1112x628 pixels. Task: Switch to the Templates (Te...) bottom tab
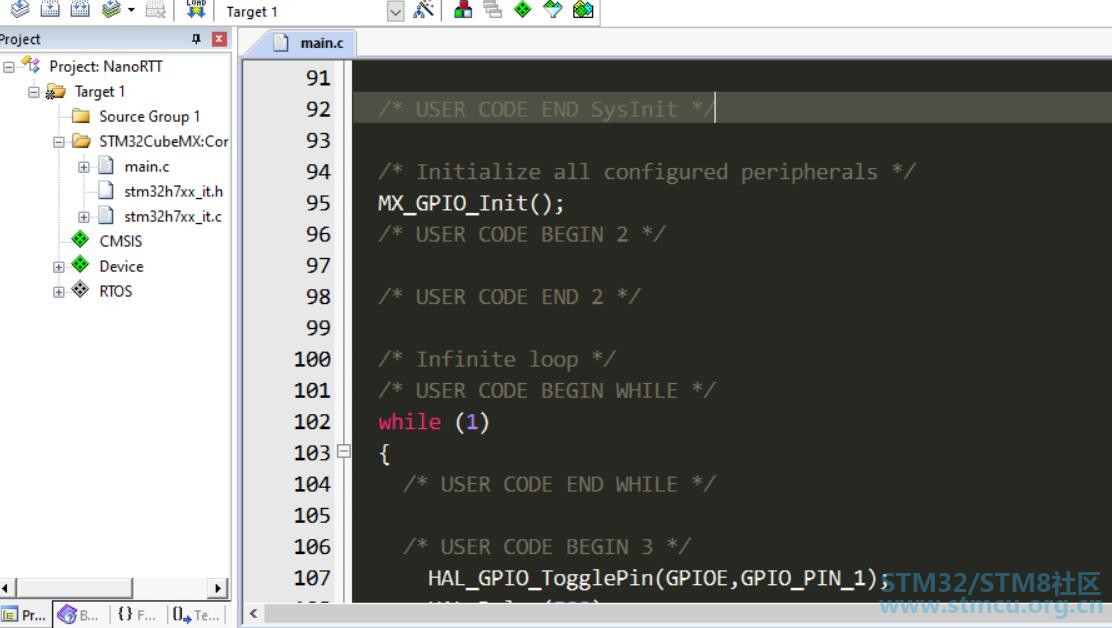[196, 615]
